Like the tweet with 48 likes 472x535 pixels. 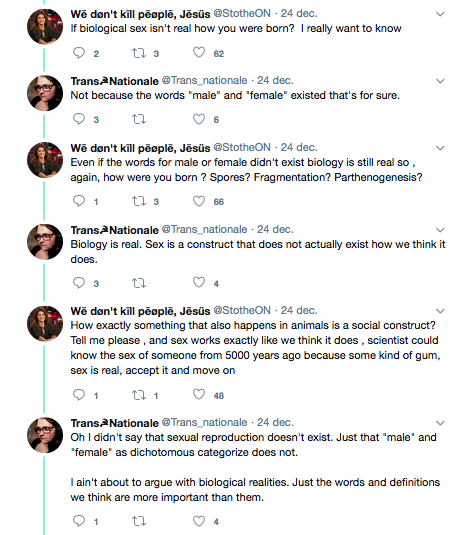click(x=199, y=394)
